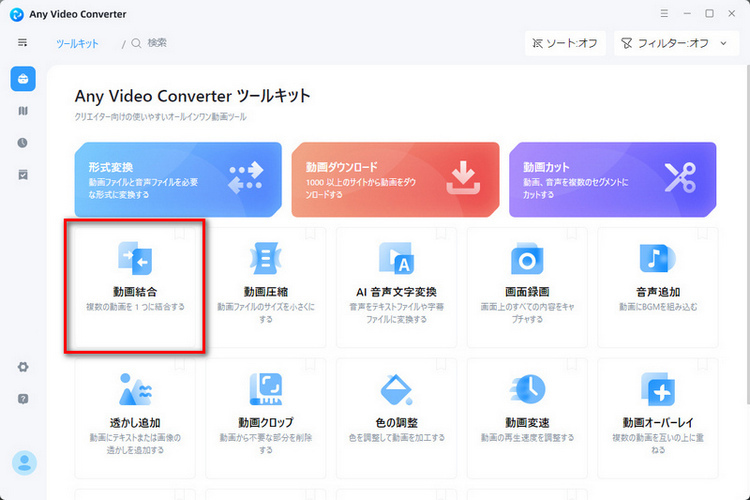Viewport: 750px width, 500px height.
Task: Open the history clock icon in sidebar
Action: pyautogui.click(x=22, y=143)
